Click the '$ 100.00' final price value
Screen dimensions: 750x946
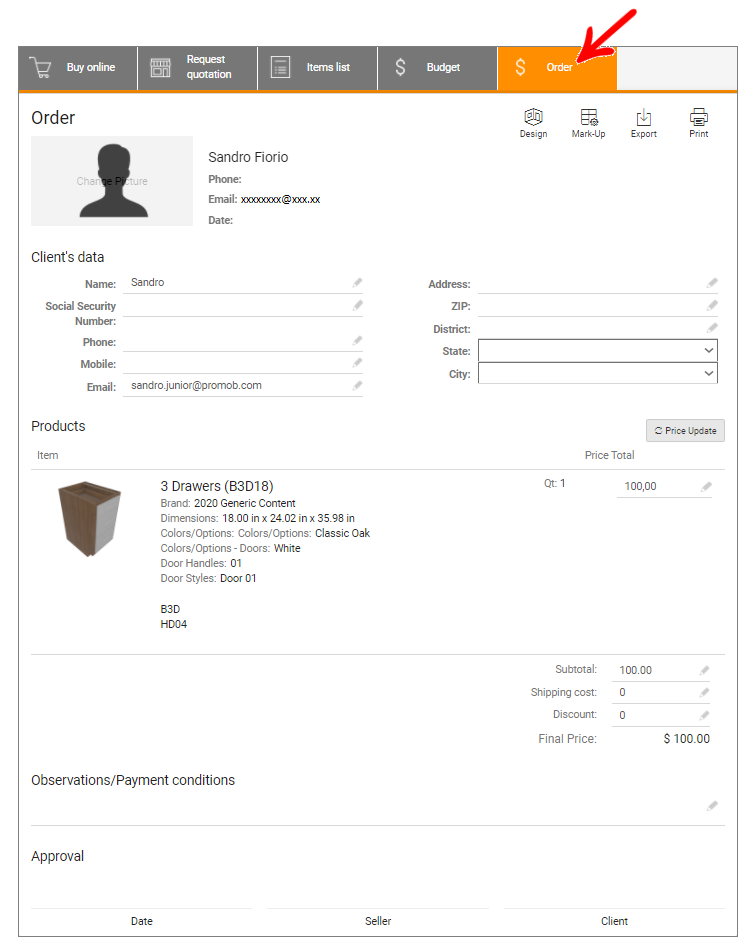click(687, 739)
